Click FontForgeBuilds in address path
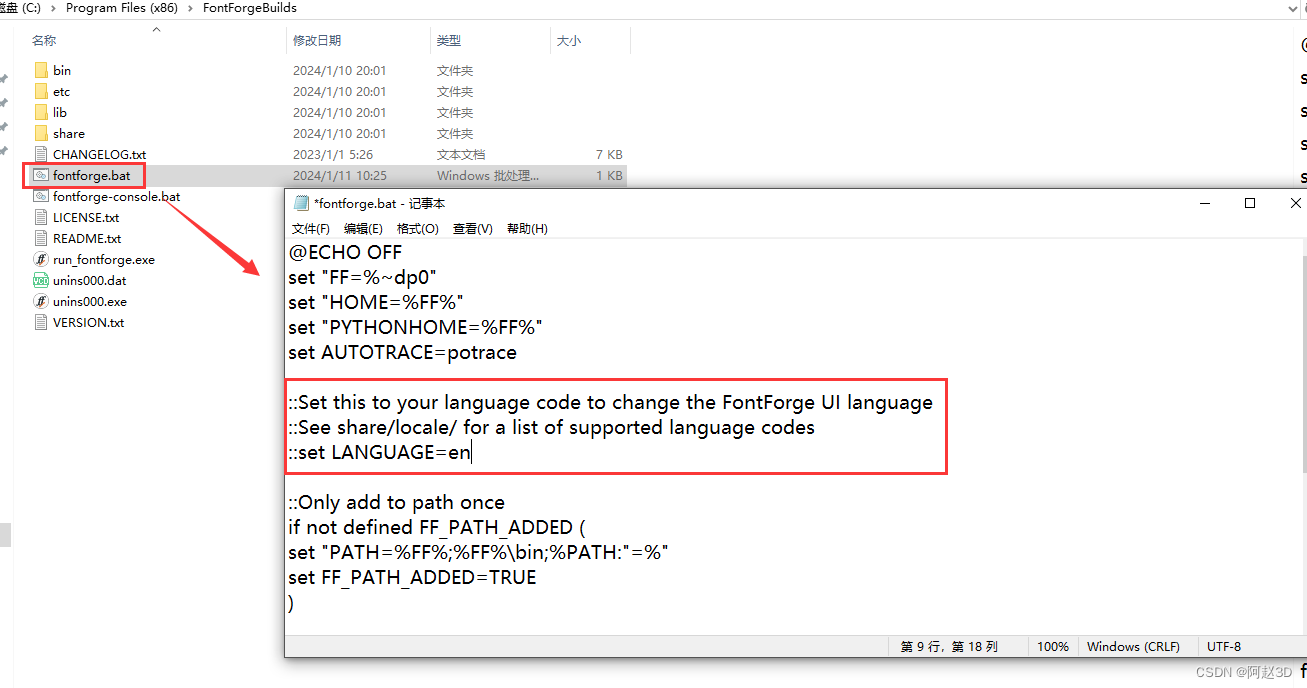This screenshot has width=1307, height=688. [249, 8]
